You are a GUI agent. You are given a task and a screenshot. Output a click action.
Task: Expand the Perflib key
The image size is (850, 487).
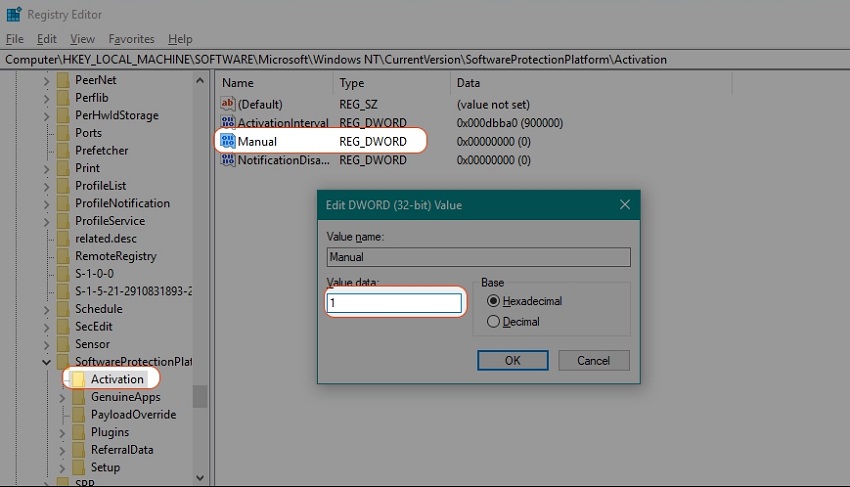[46, 99]
